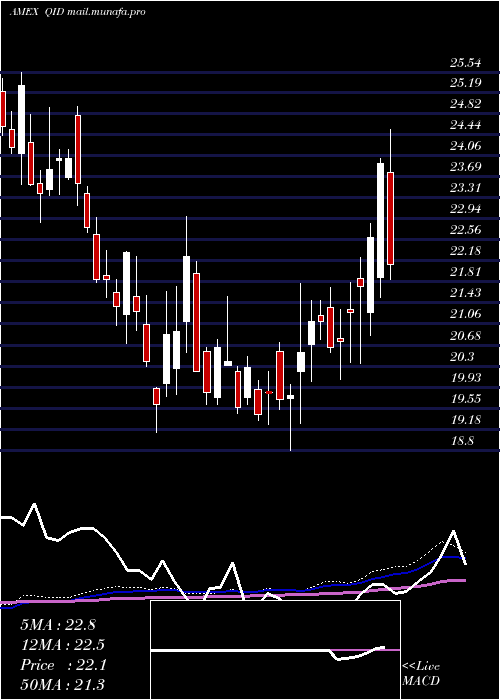Screen dimensions: 500x700
Task: Click the 21.06 price axis label
Action: (465, 314)
